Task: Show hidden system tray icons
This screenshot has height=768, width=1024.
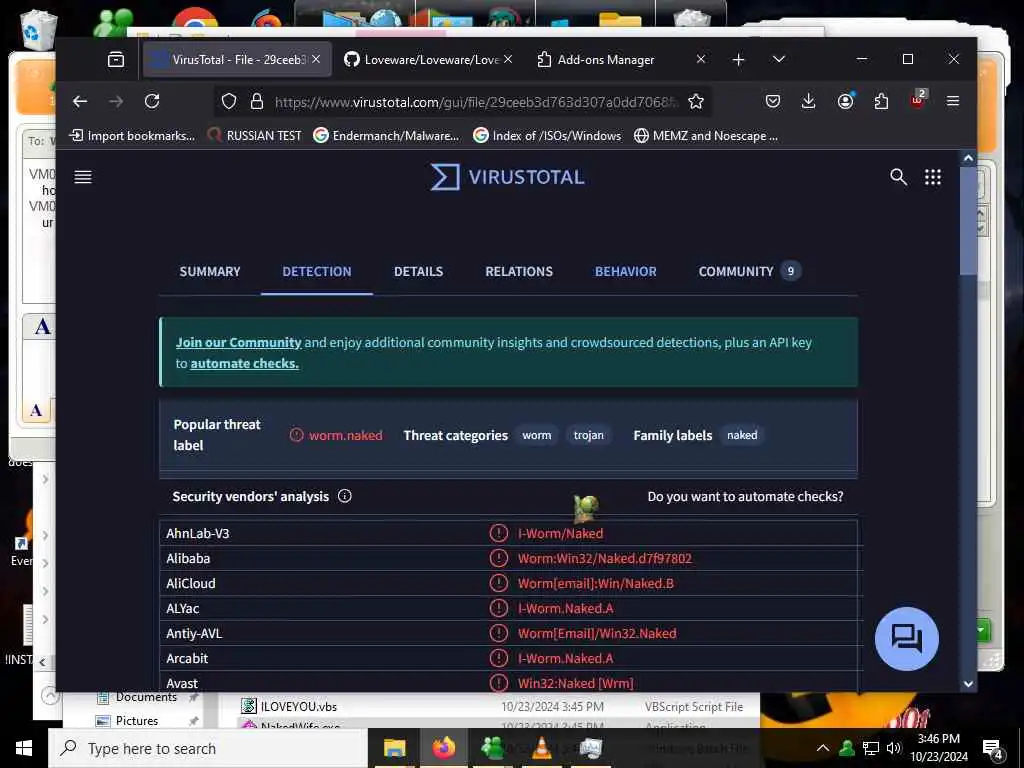Action: tap(823, 748)
